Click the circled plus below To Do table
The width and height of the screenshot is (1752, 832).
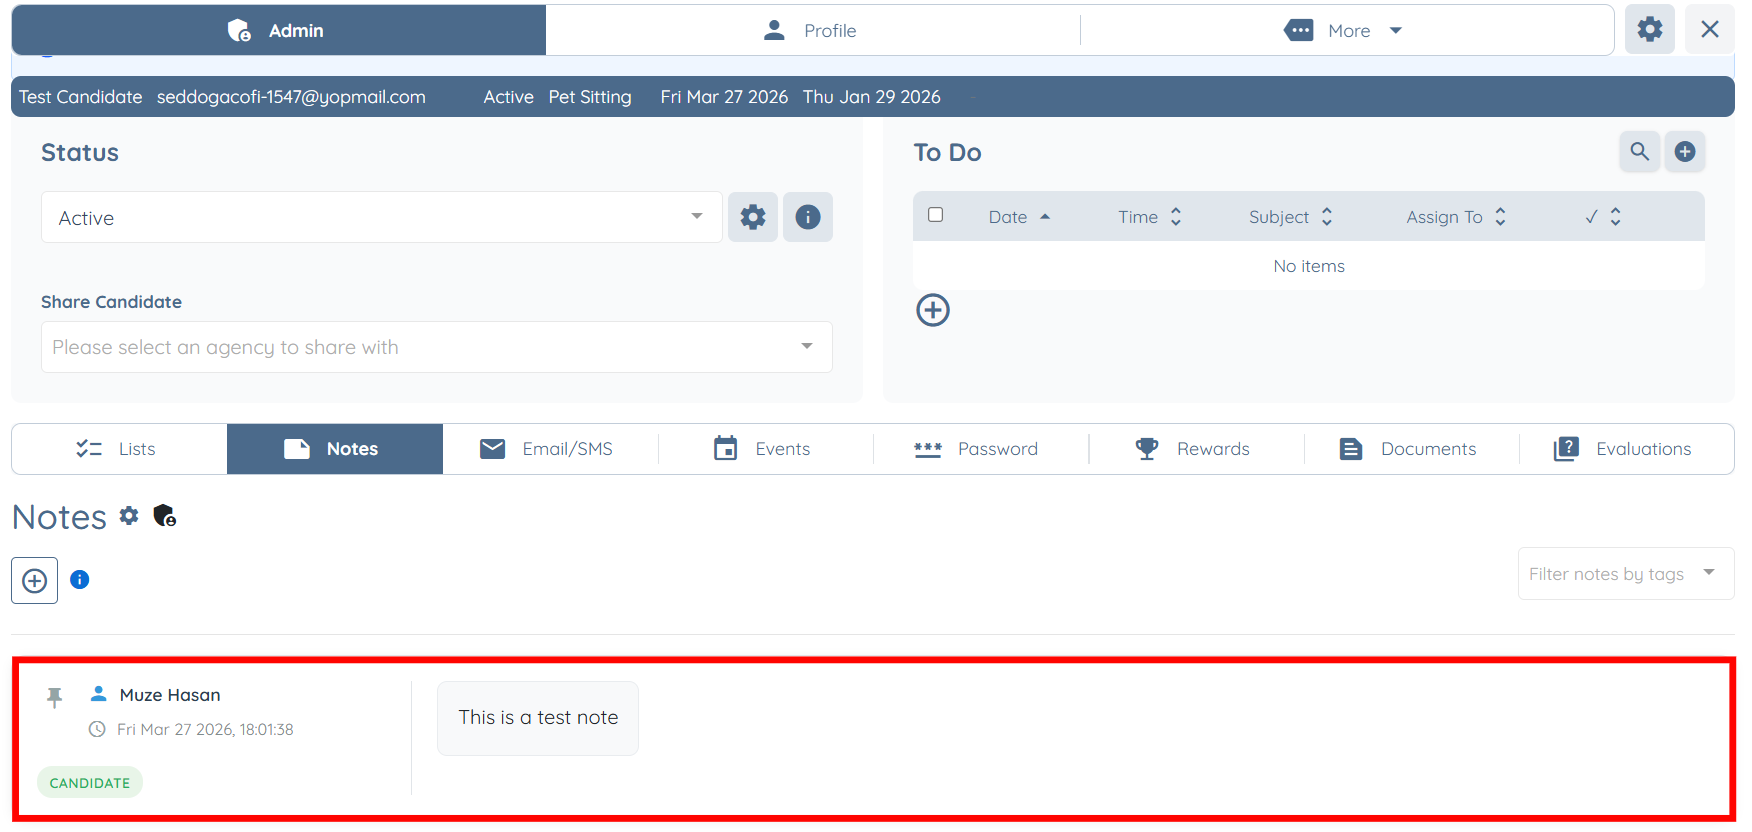[x=933, y=310]
